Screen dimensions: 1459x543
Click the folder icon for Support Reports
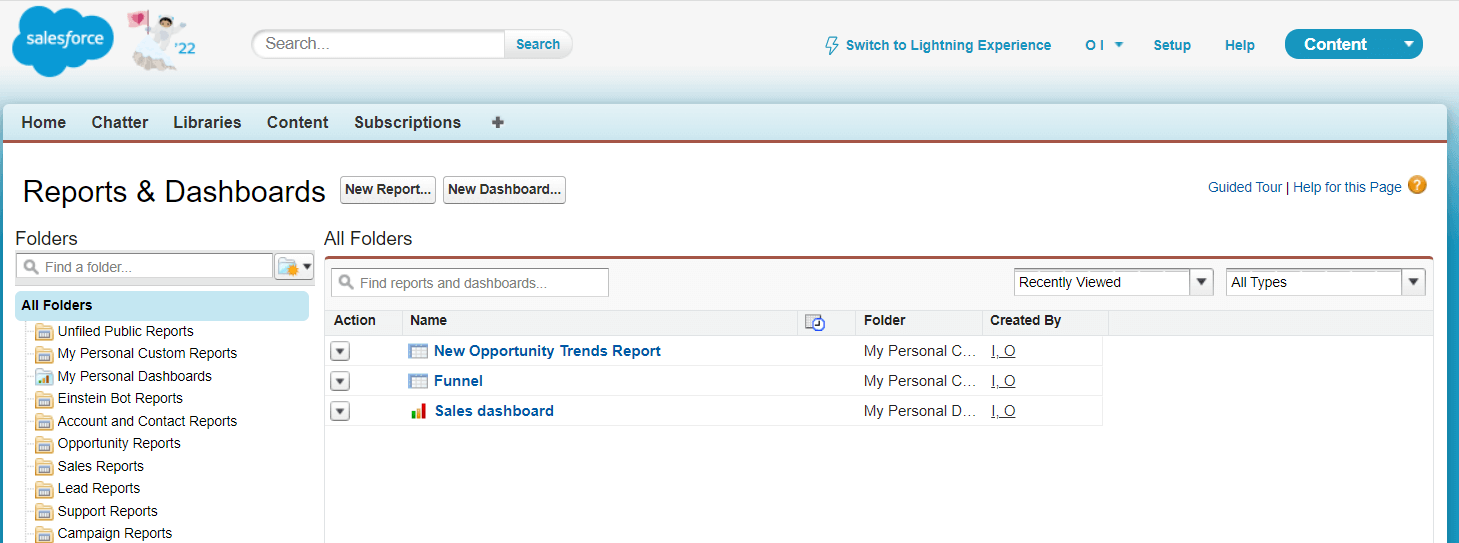(44, 511)
